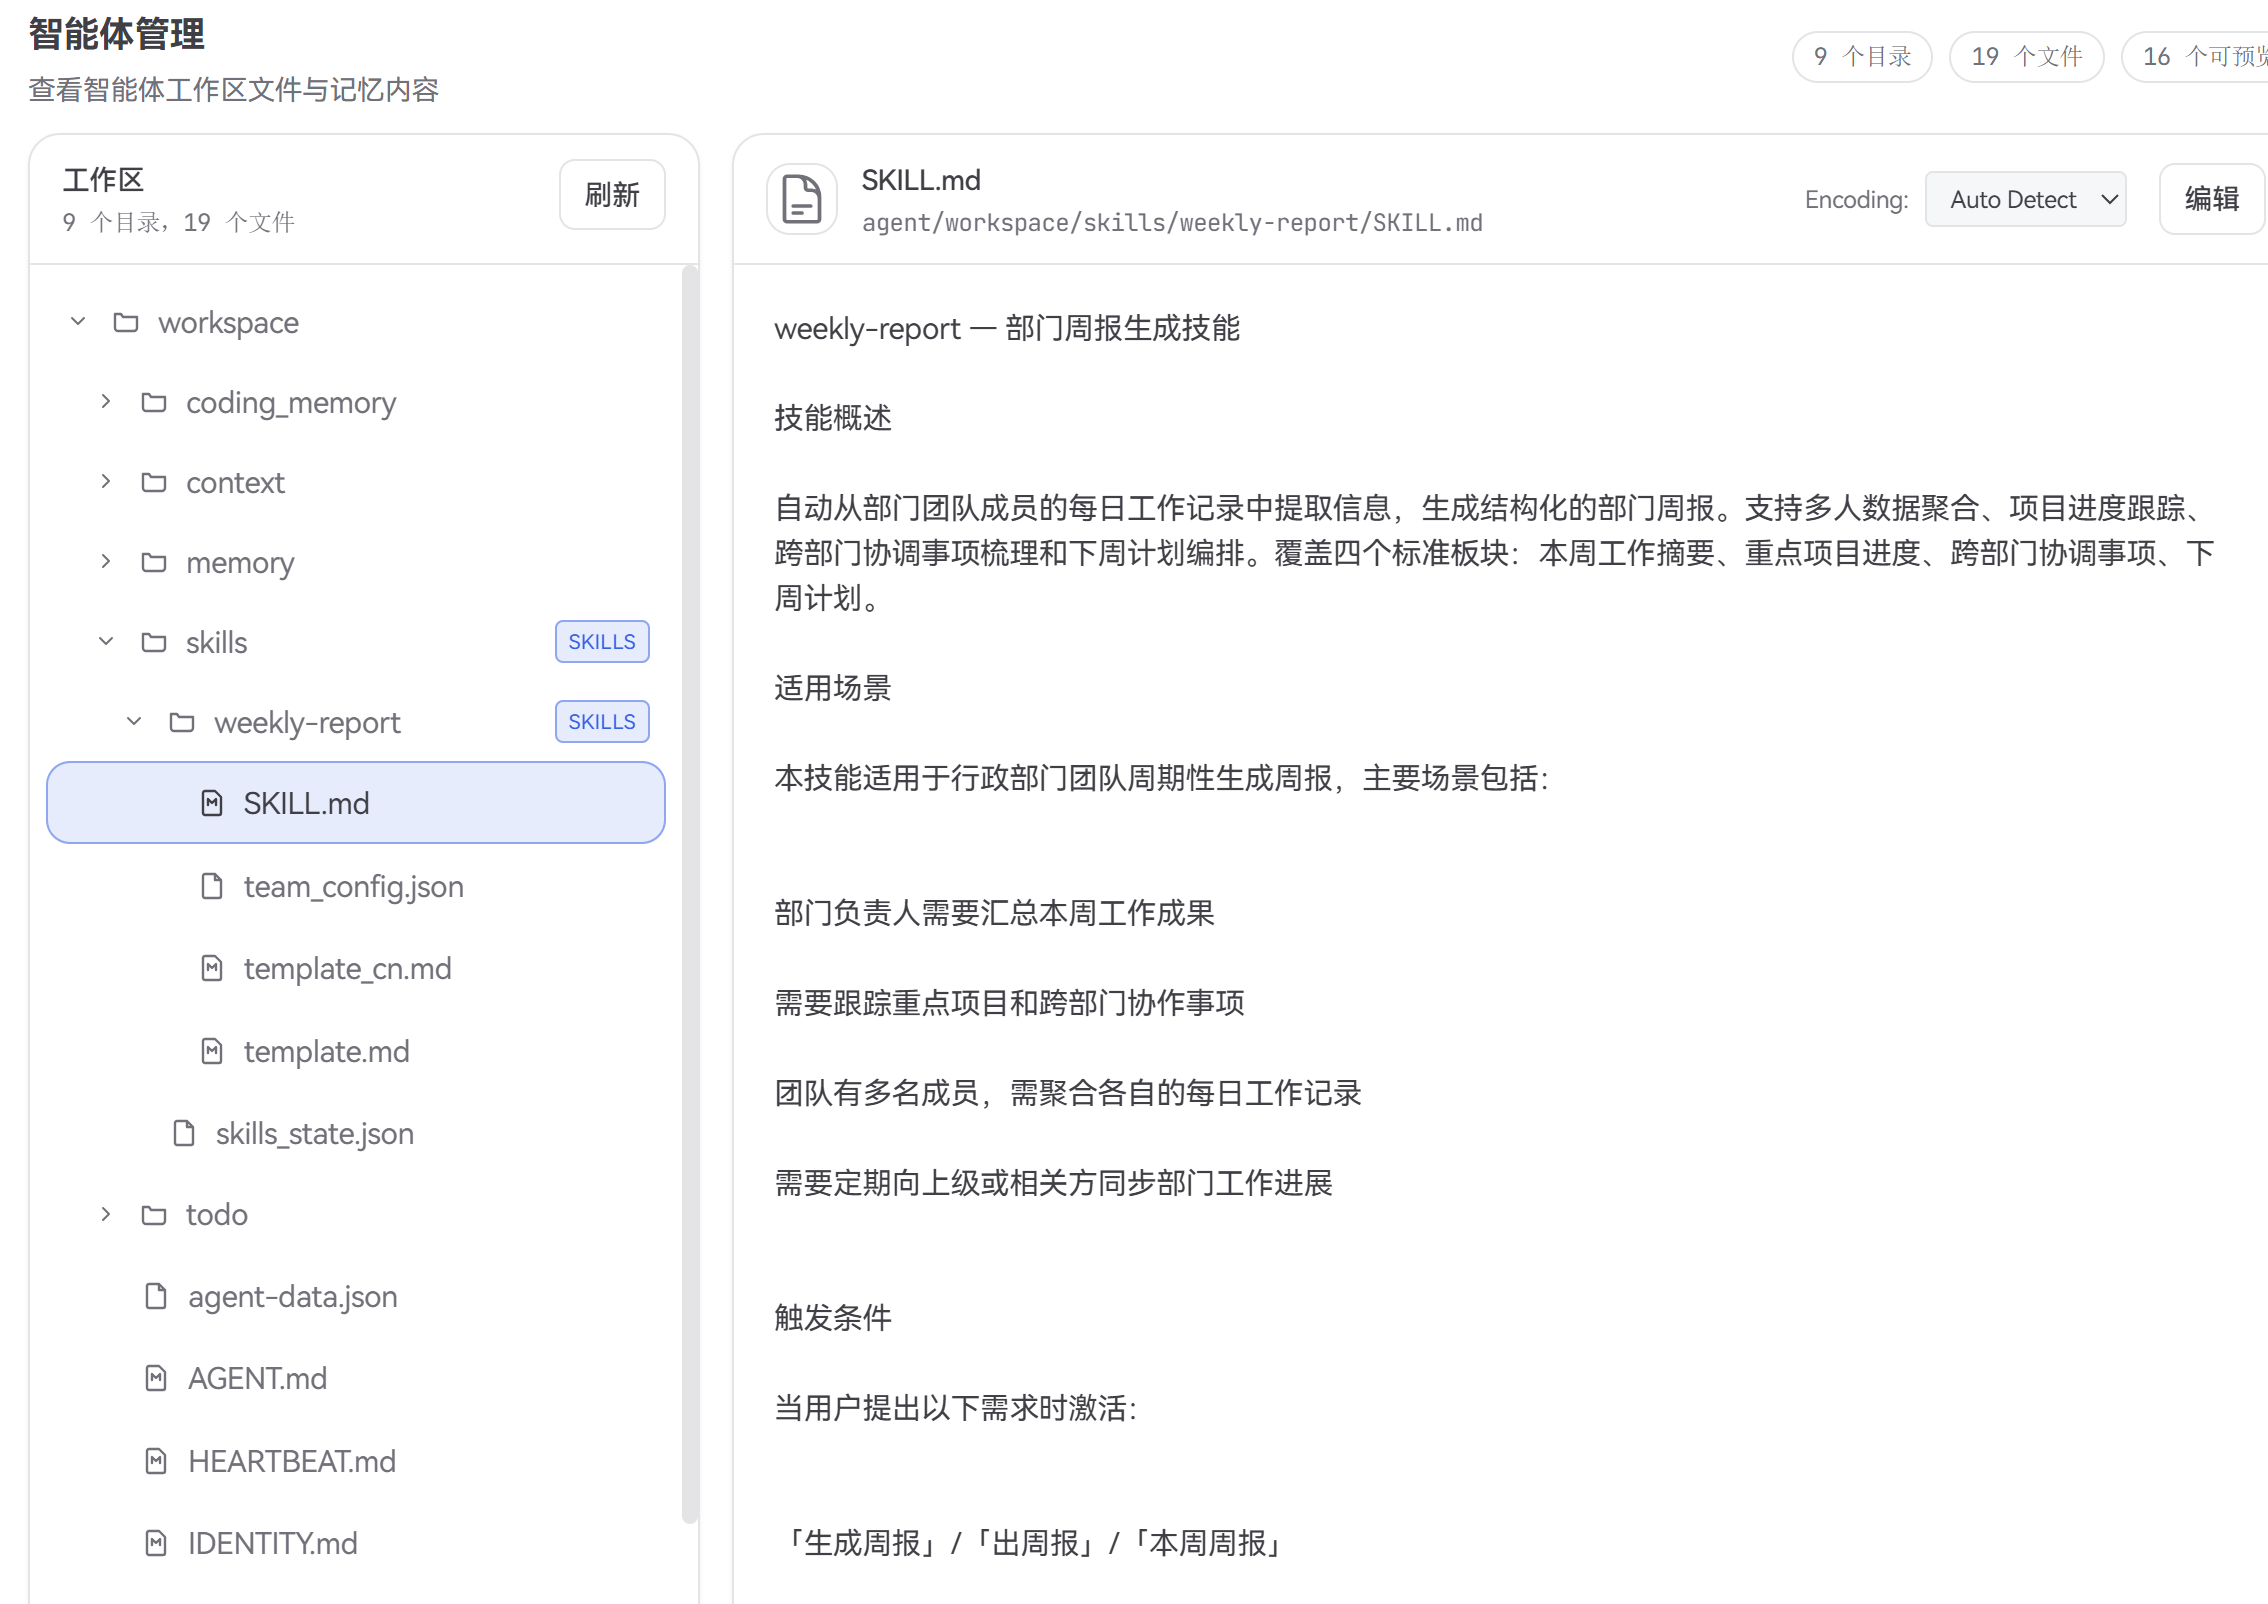The width and height of the screenshot is (2268, 1604).
Task: Click the workspace folder icon
Action: point(126,322)
